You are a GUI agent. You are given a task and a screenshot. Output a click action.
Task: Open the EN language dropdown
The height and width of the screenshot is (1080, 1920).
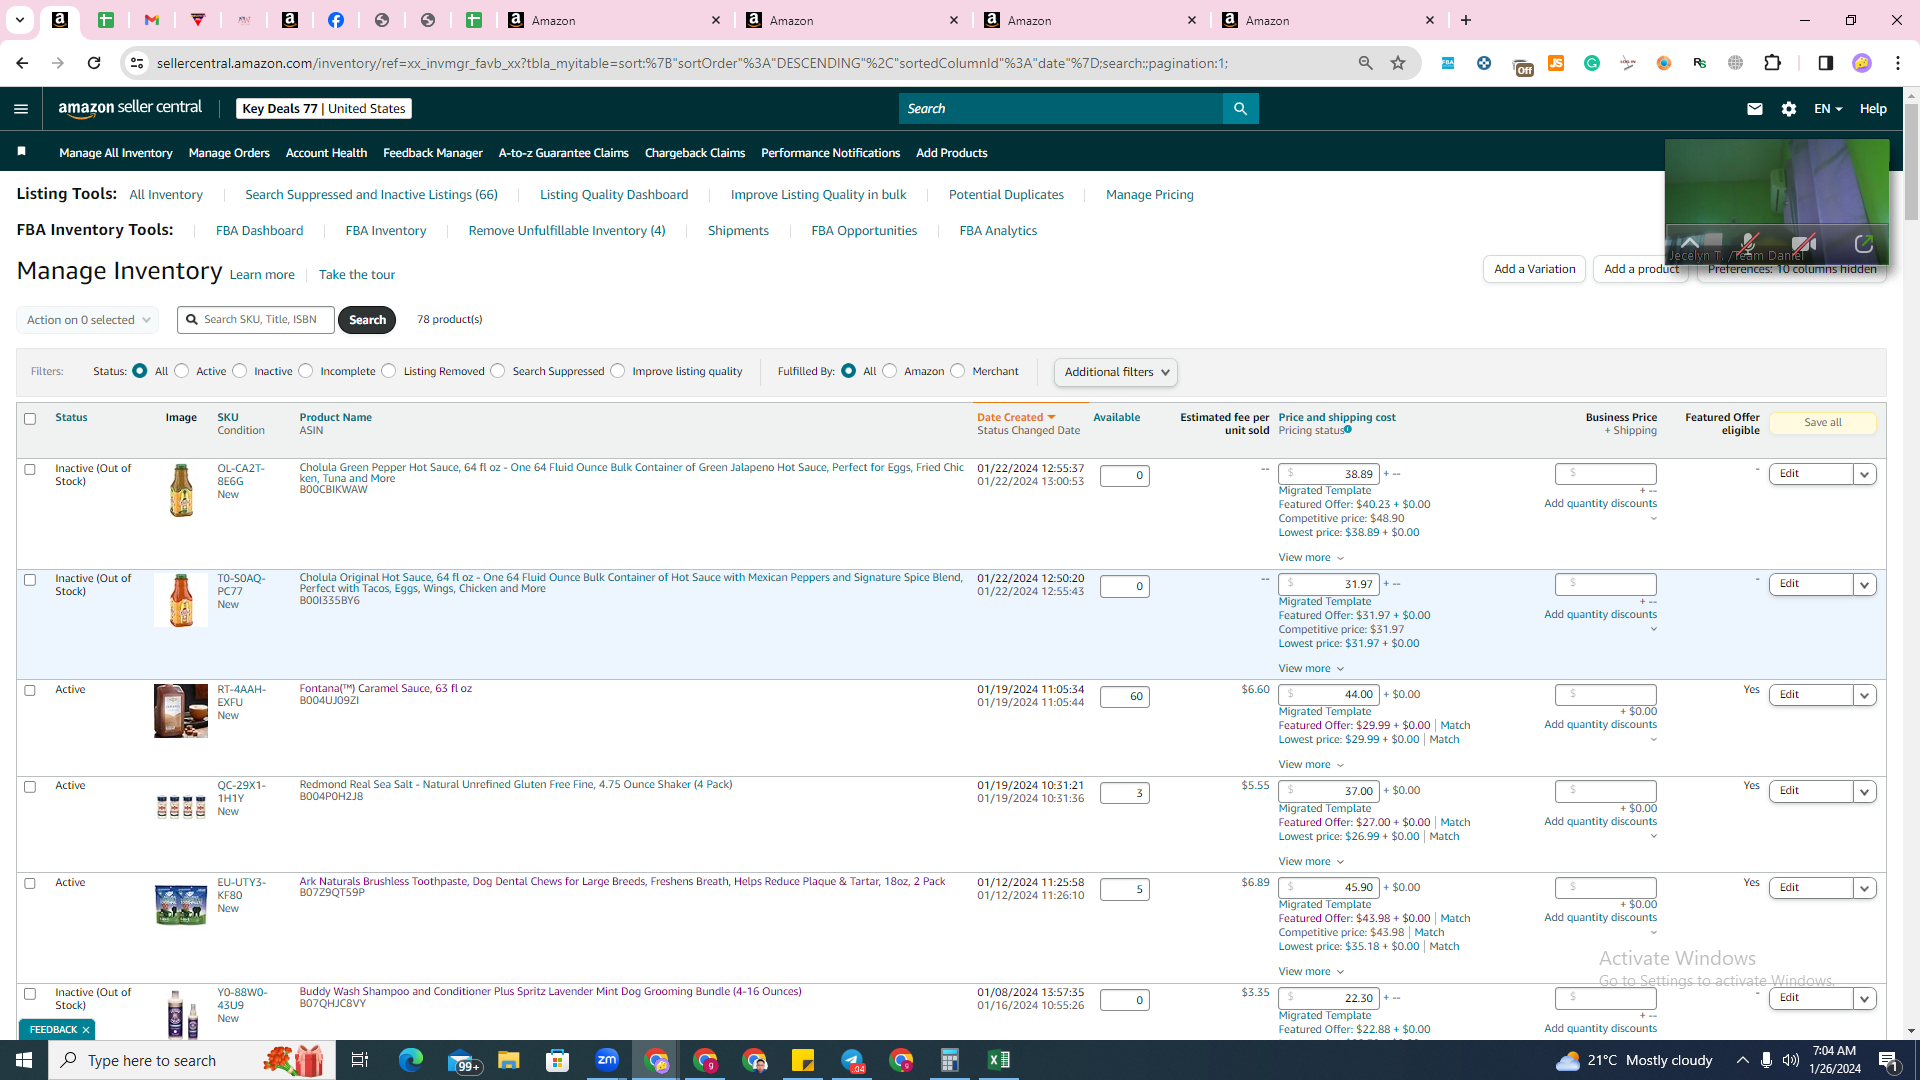[x=1827, y=109]
